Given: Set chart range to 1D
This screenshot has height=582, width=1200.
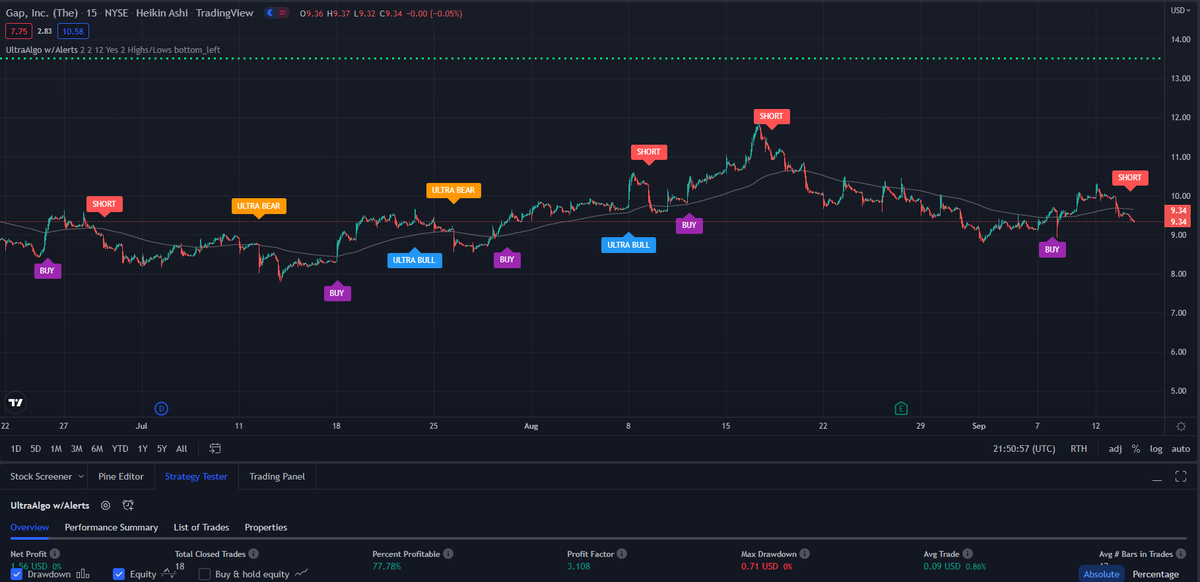Looking at the screenshot, I should coord(16,449).
